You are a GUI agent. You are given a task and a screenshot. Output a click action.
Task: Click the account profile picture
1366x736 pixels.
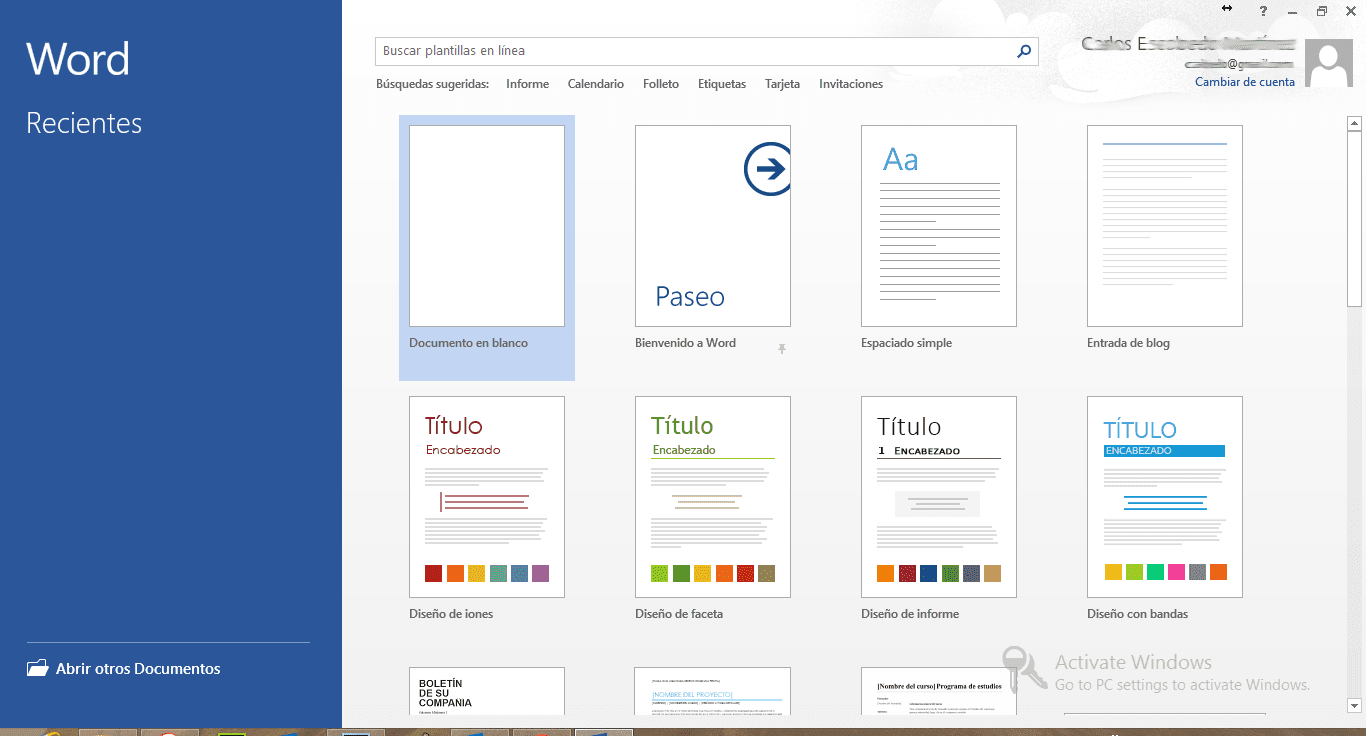point(1331,65)
